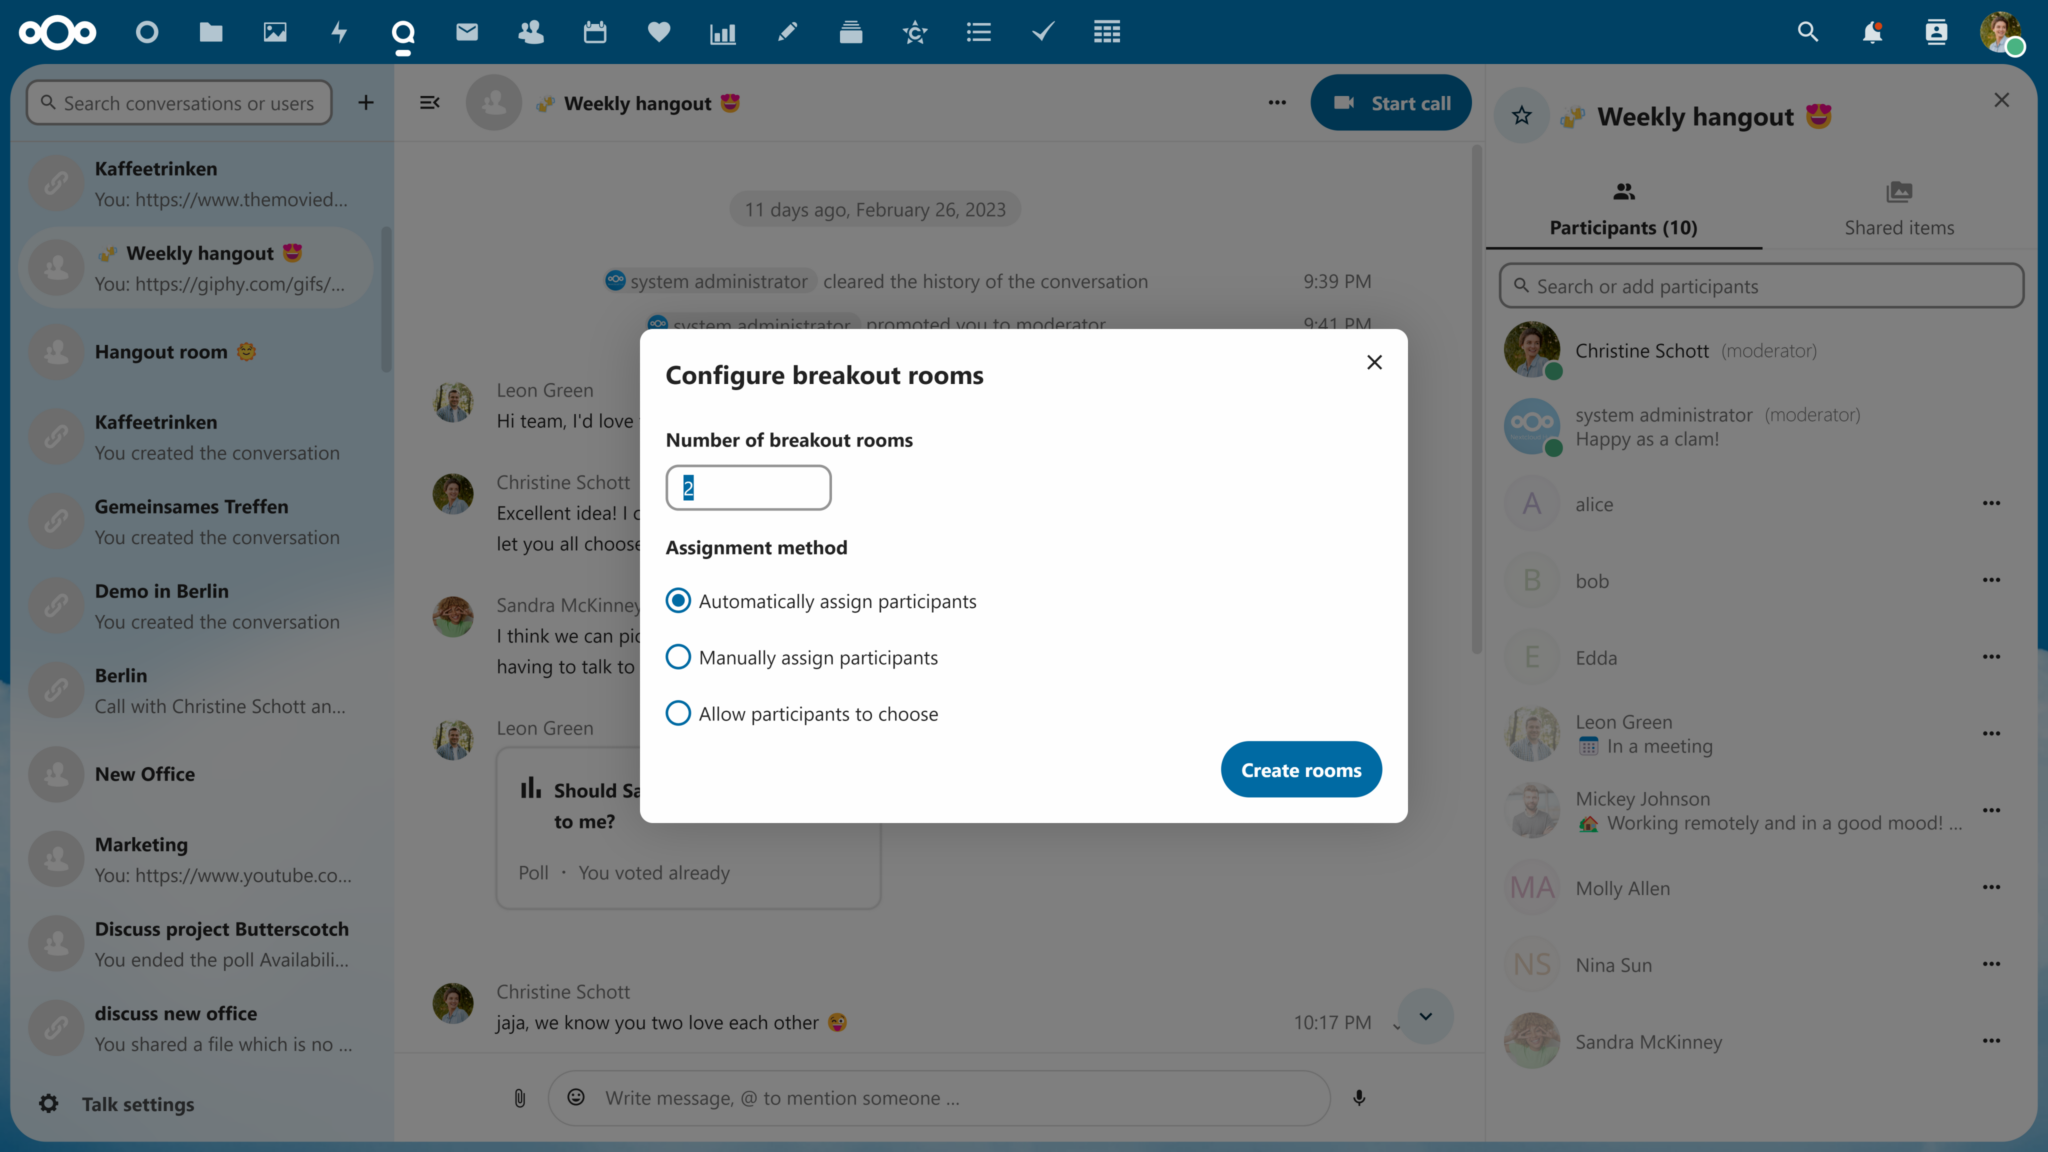The height and width of the screenshot is (1152, 2048).
Task: Select Allow participants to choose
Action: [678, 713]
